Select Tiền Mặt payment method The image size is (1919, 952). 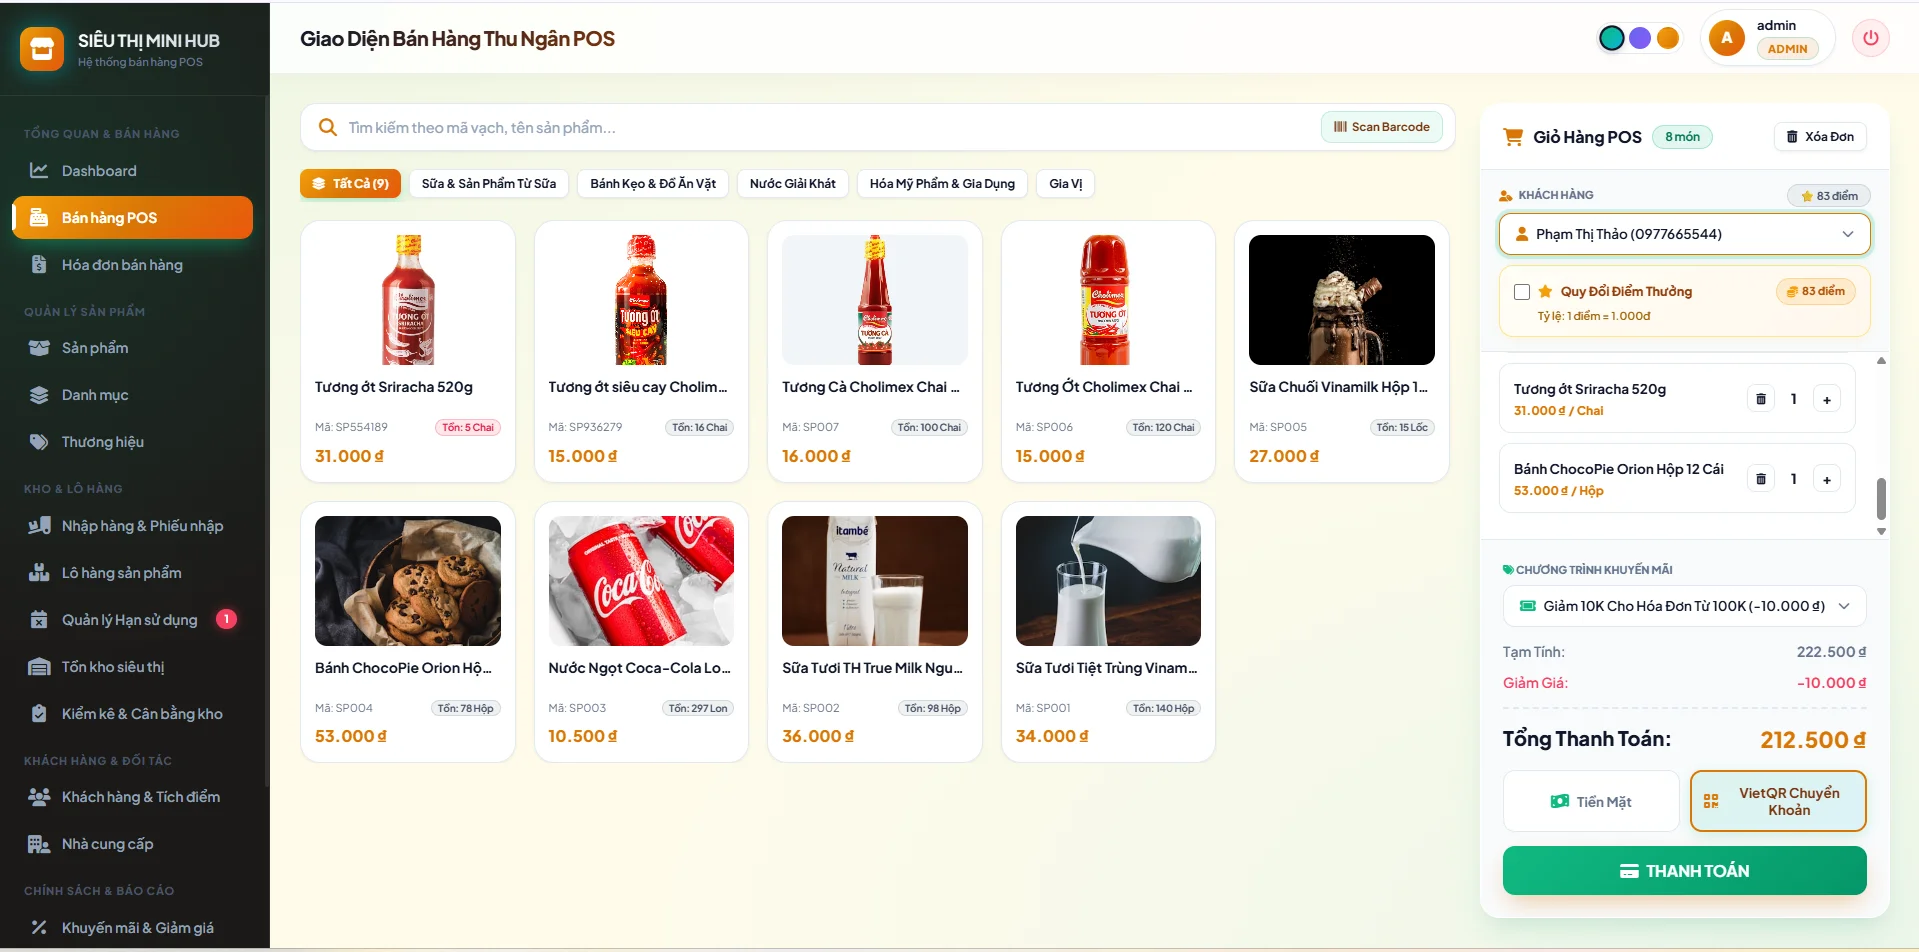pos(1590,801)
